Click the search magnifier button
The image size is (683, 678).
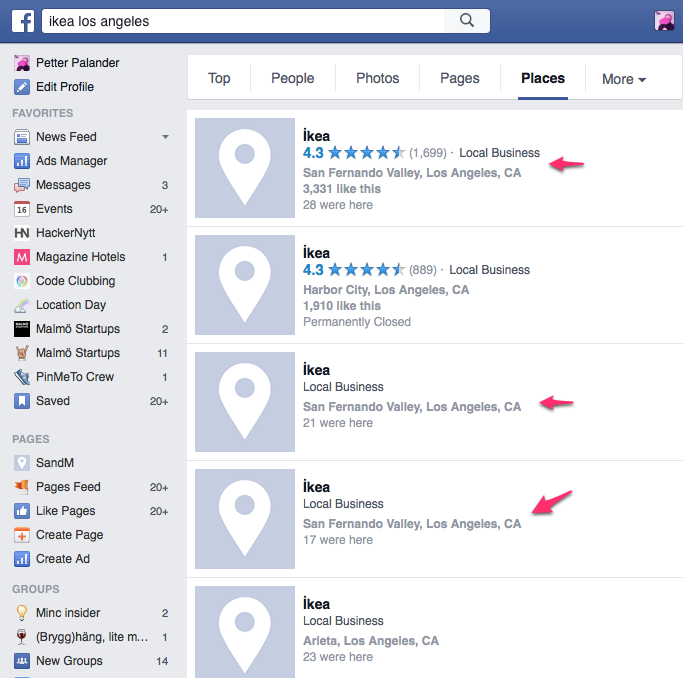(467, 20)
